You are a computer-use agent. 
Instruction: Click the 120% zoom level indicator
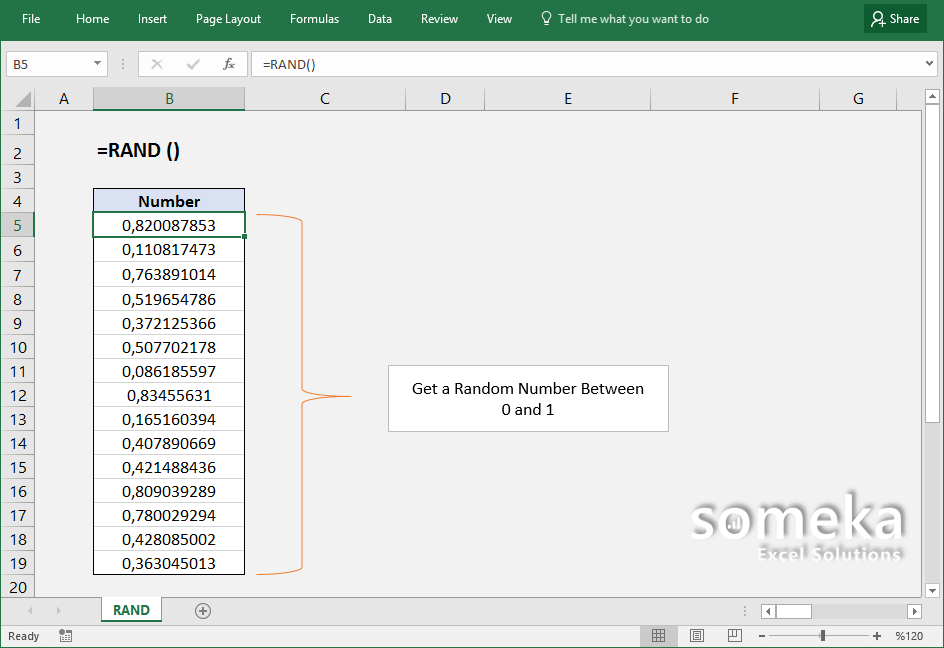[x=912, y=635]
